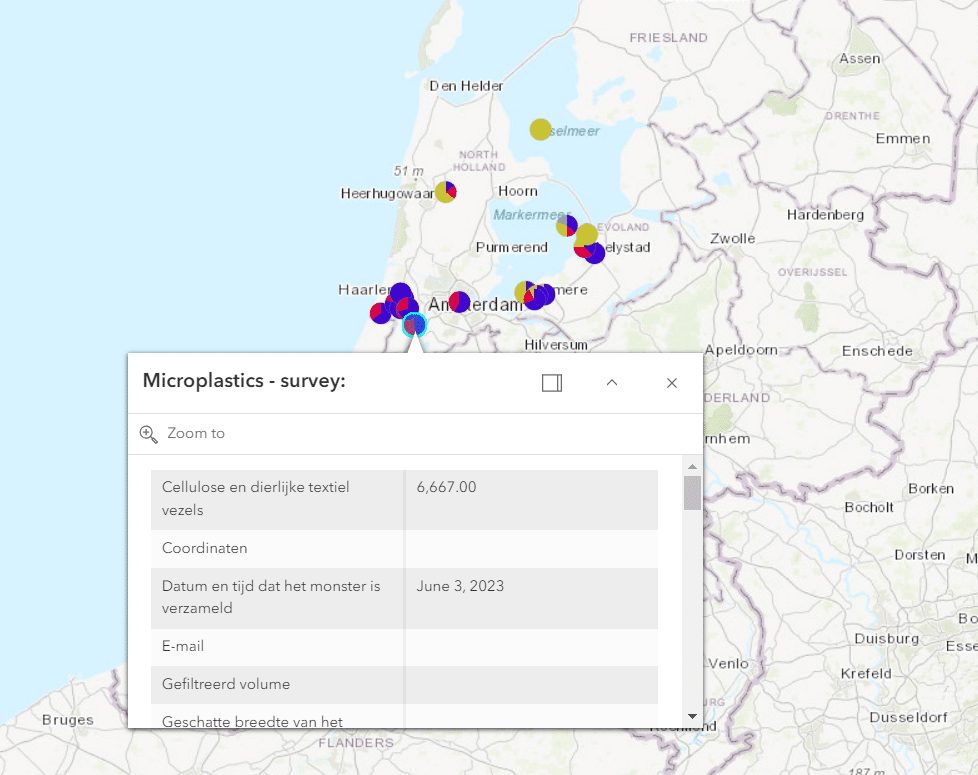Viewport: 978px width, 775px height.
Task: Click the Den Helder label on map
Action: point(466,86)
